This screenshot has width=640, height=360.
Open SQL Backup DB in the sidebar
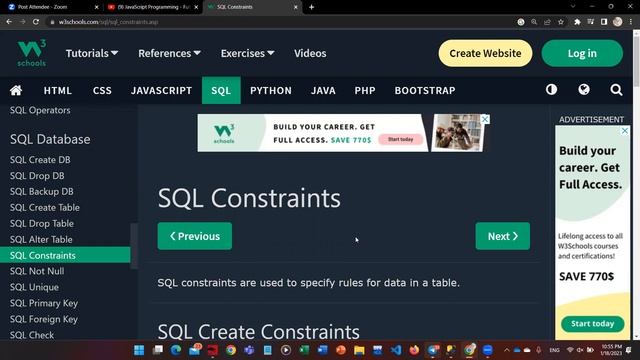pyautogui.click(x=42, y=191)
